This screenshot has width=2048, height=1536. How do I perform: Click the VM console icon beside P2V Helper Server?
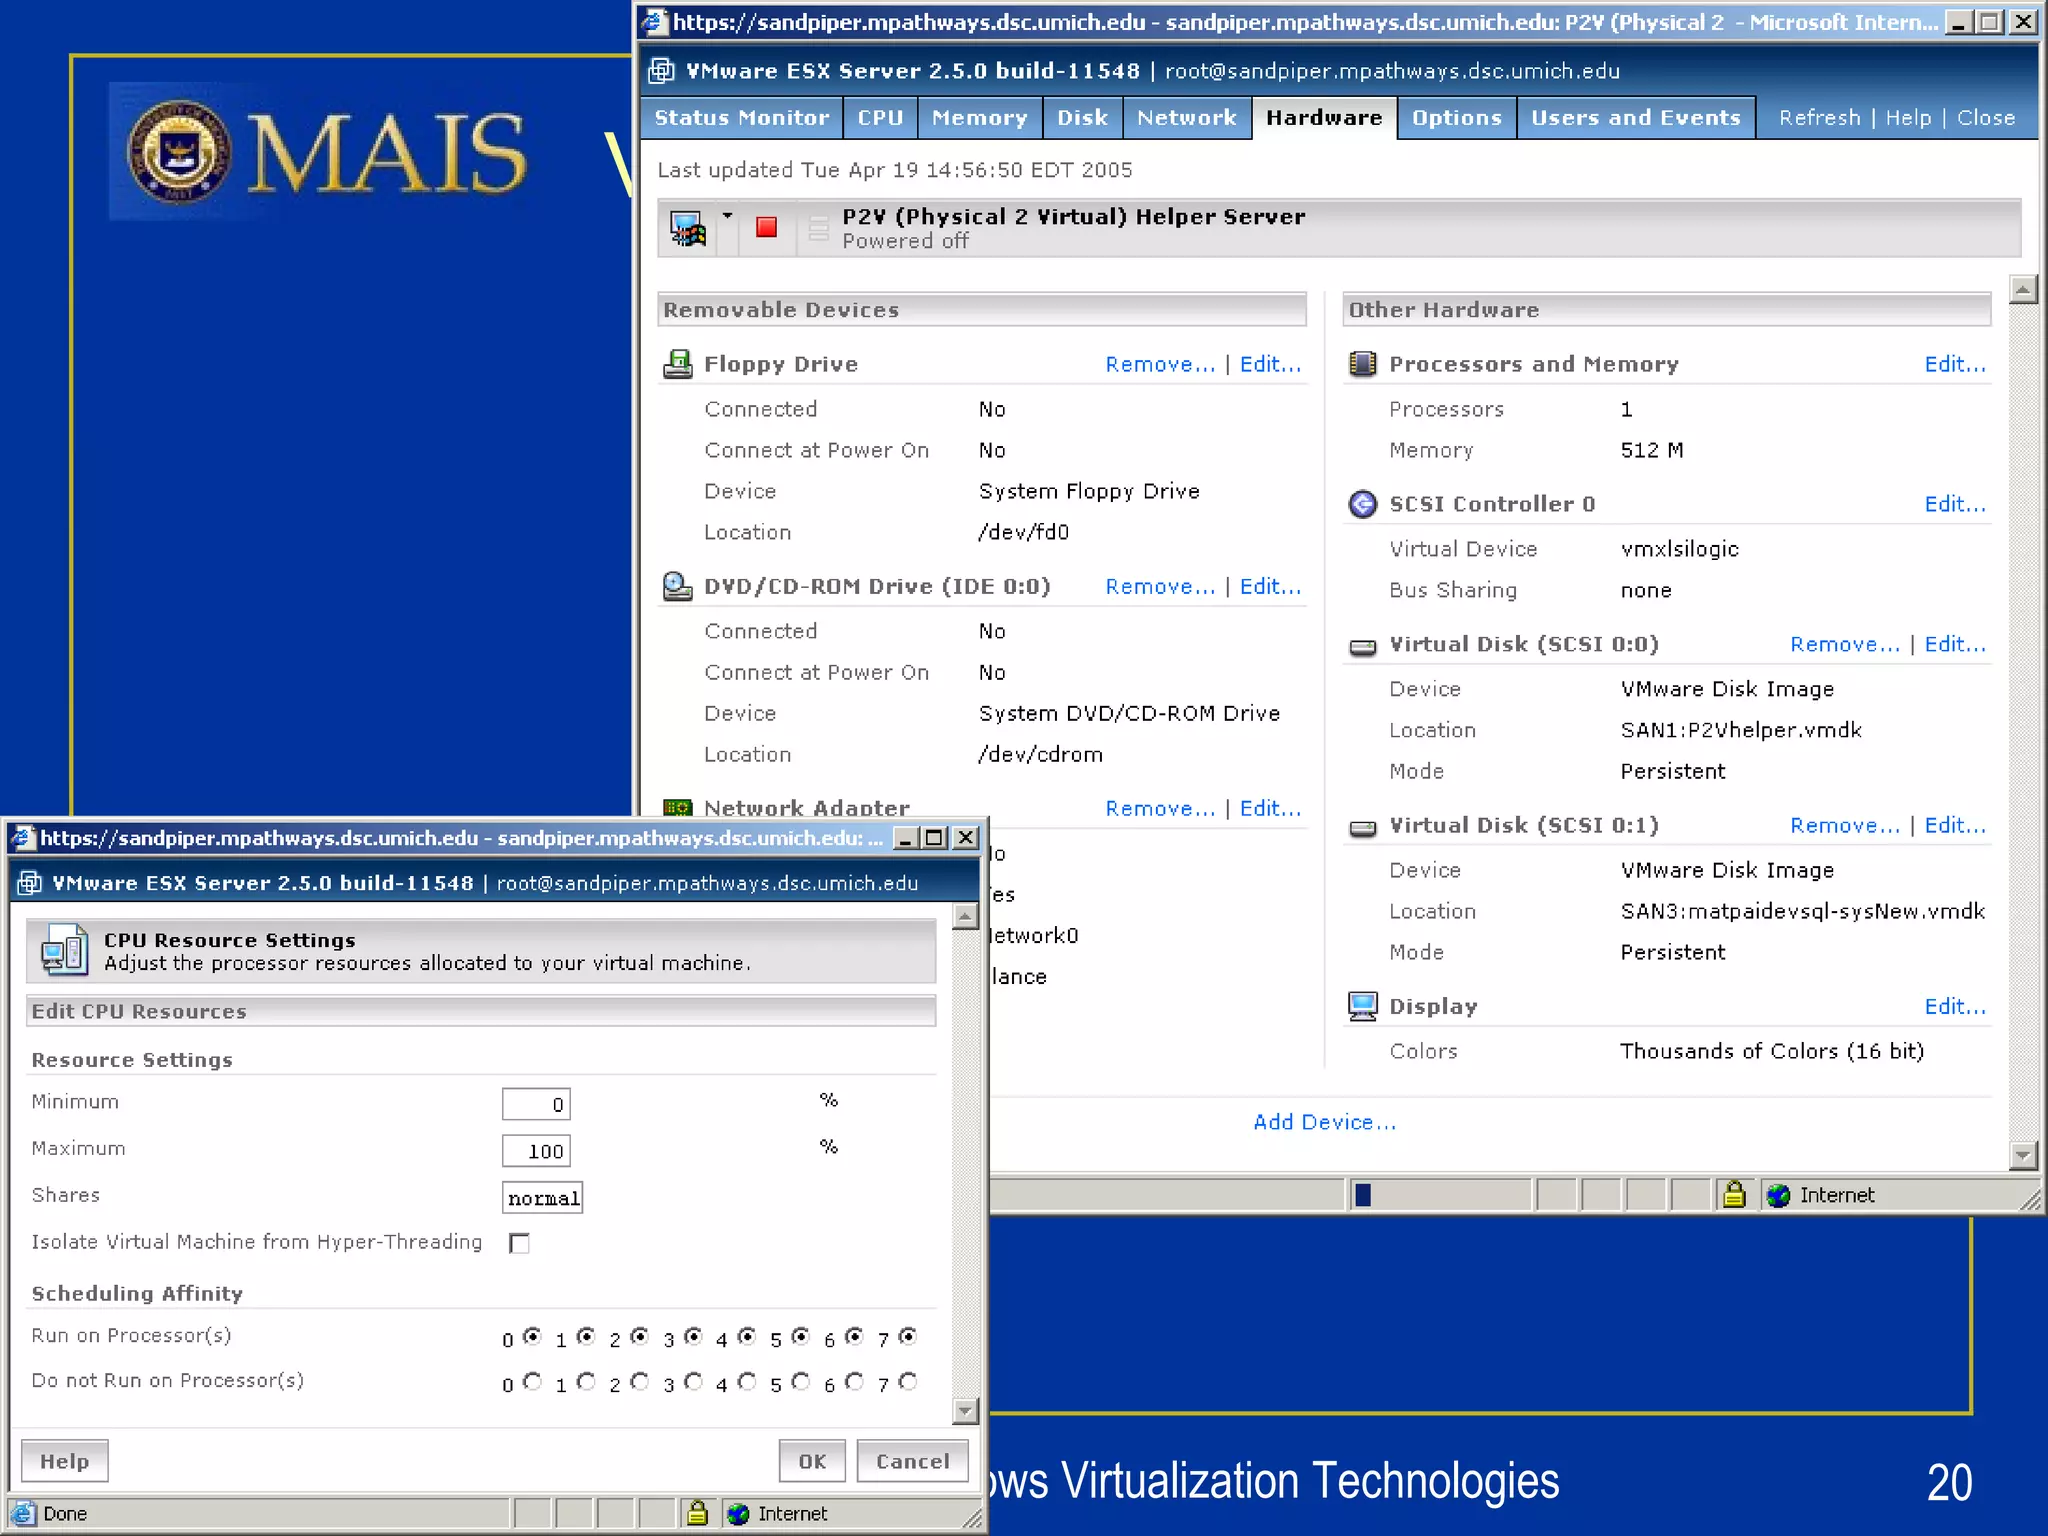tap(688, 228)
